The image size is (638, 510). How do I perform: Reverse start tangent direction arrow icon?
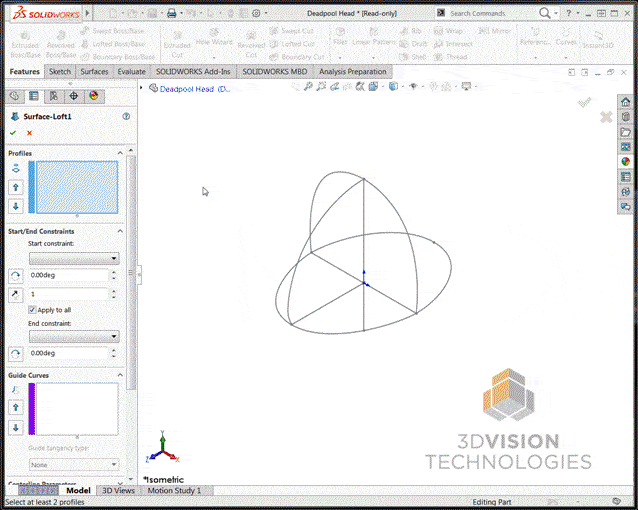point(15,294)
